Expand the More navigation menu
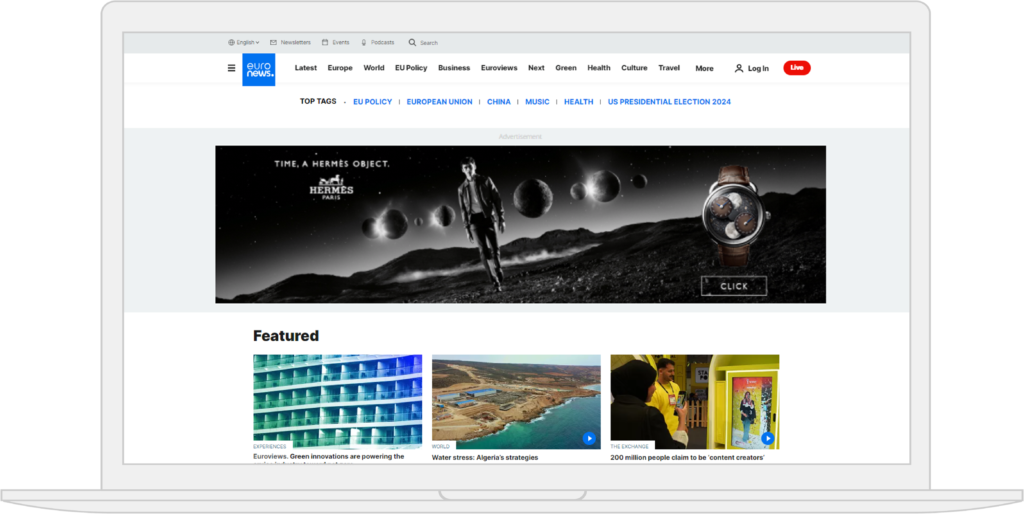 (704, 69)
